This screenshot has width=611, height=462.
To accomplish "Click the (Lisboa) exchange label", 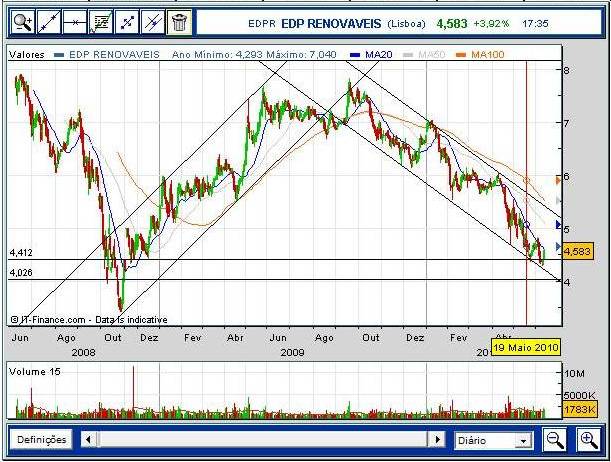I will 406,24.
